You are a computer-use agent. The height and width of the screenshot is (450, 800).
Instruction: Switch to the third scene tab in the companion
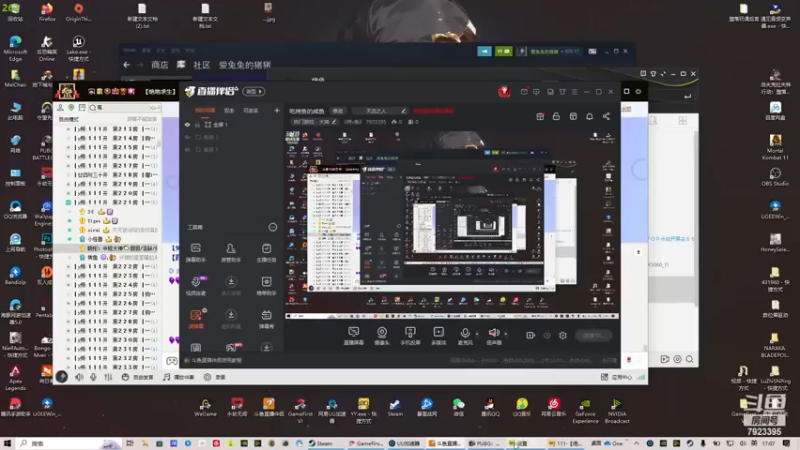point(251,110)
